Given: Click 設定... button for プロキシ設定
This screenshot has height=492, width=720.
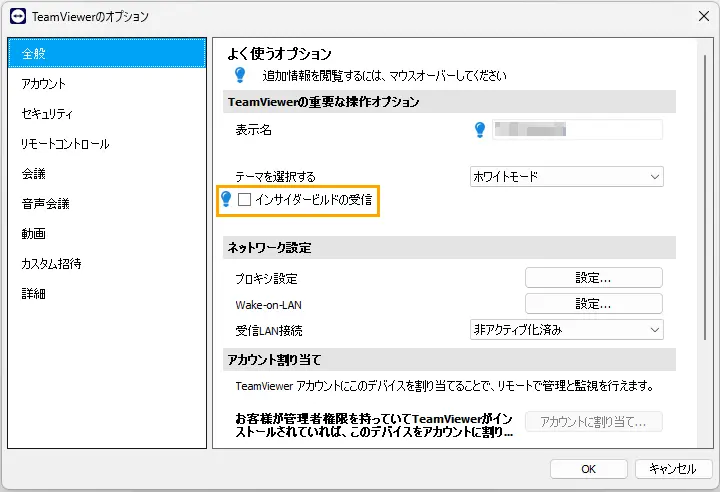Looking at the screenshot, I should 594,278.
